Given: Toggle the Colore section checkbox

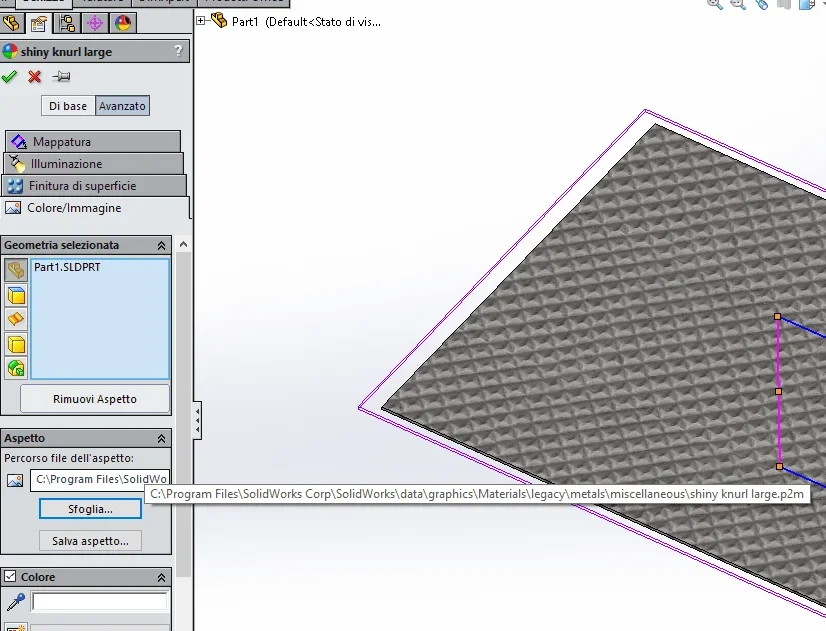Looking at the screenshot, I should pyautogui.click(x=10, y=577).
